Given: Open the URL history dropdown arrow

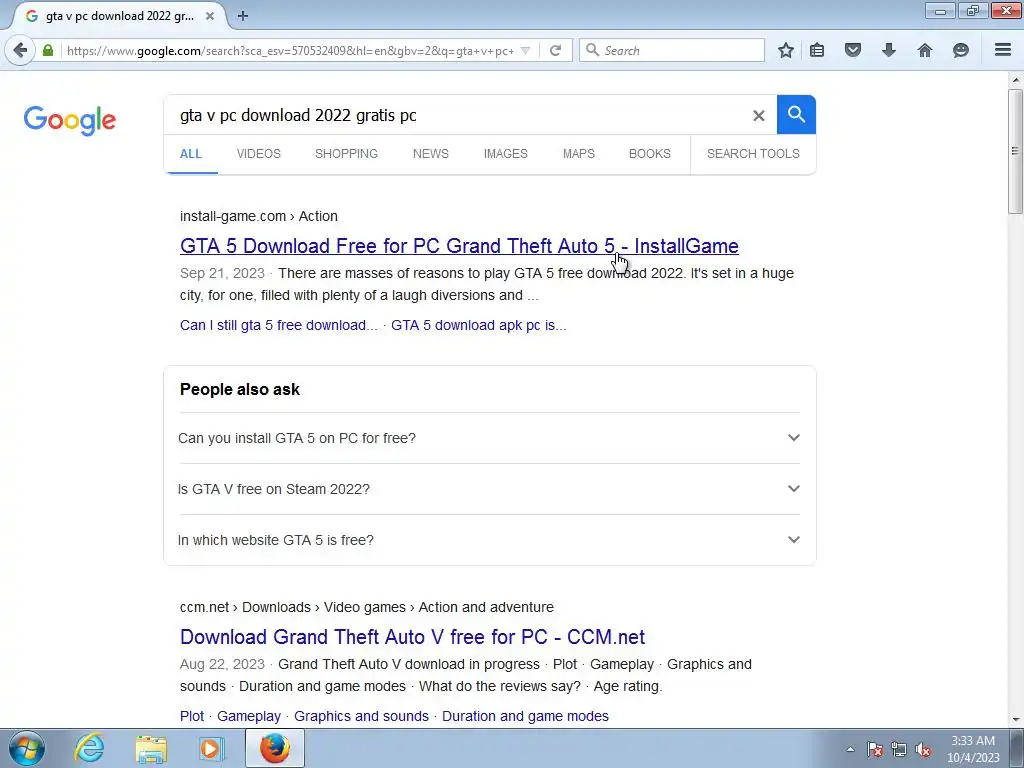Looking at the screenshot, I should (x=525, y=50).
